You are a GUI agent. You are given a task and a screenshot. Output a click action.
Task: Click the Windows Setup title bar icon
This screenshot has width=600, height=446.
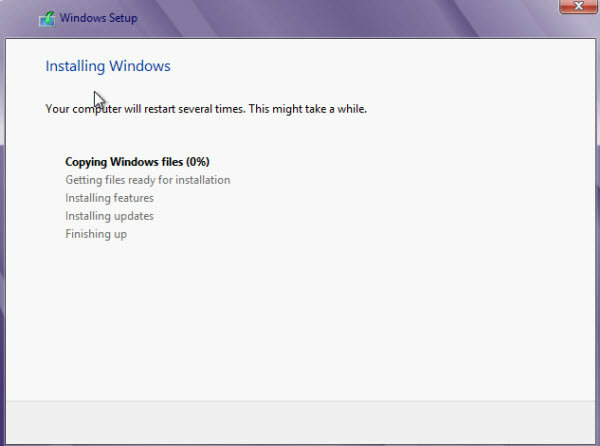pyautogui.click(x=47, y=19)
